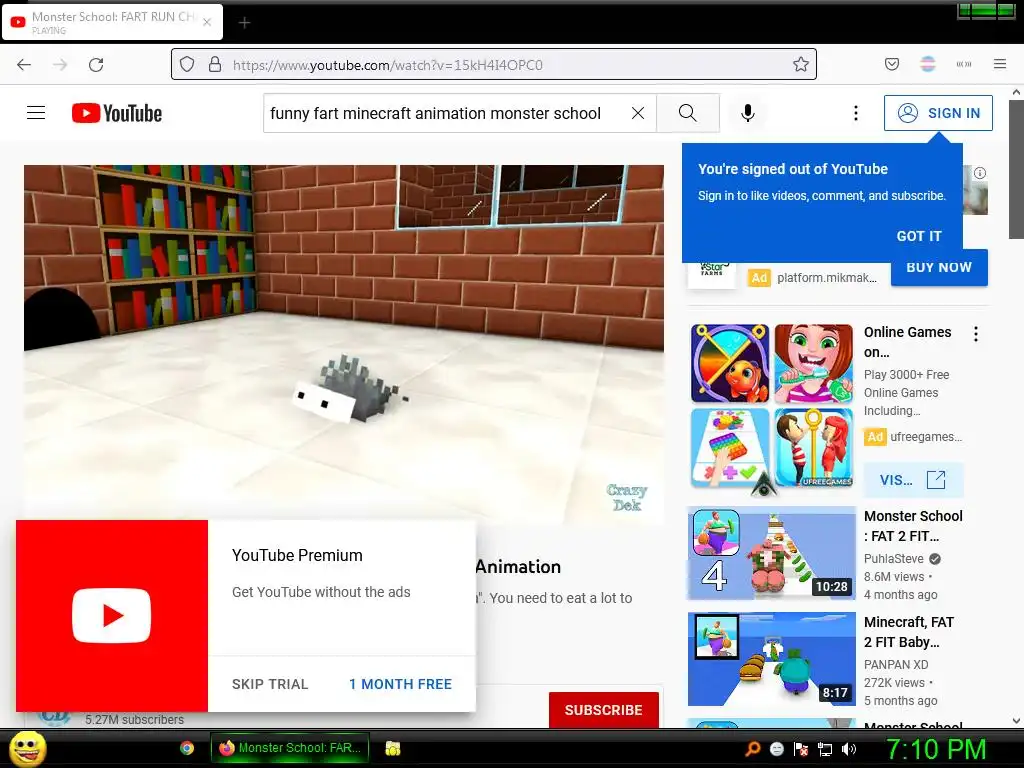The height and width of the screenshot is (768, 1024).
Task: Open Monster School FAT 2 FIT thumbnail
Action: point(771,552)
